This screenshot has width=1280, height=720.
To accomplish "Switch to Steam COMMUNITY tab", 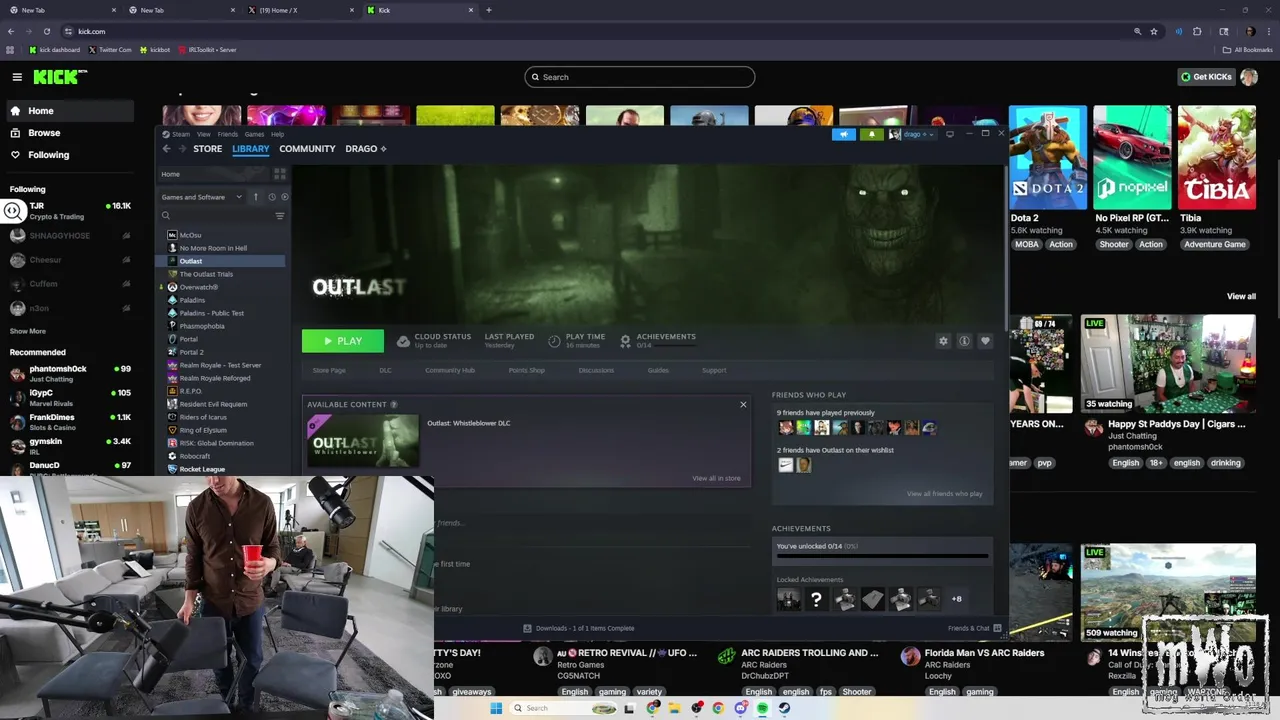I will [x=307, y=149].
